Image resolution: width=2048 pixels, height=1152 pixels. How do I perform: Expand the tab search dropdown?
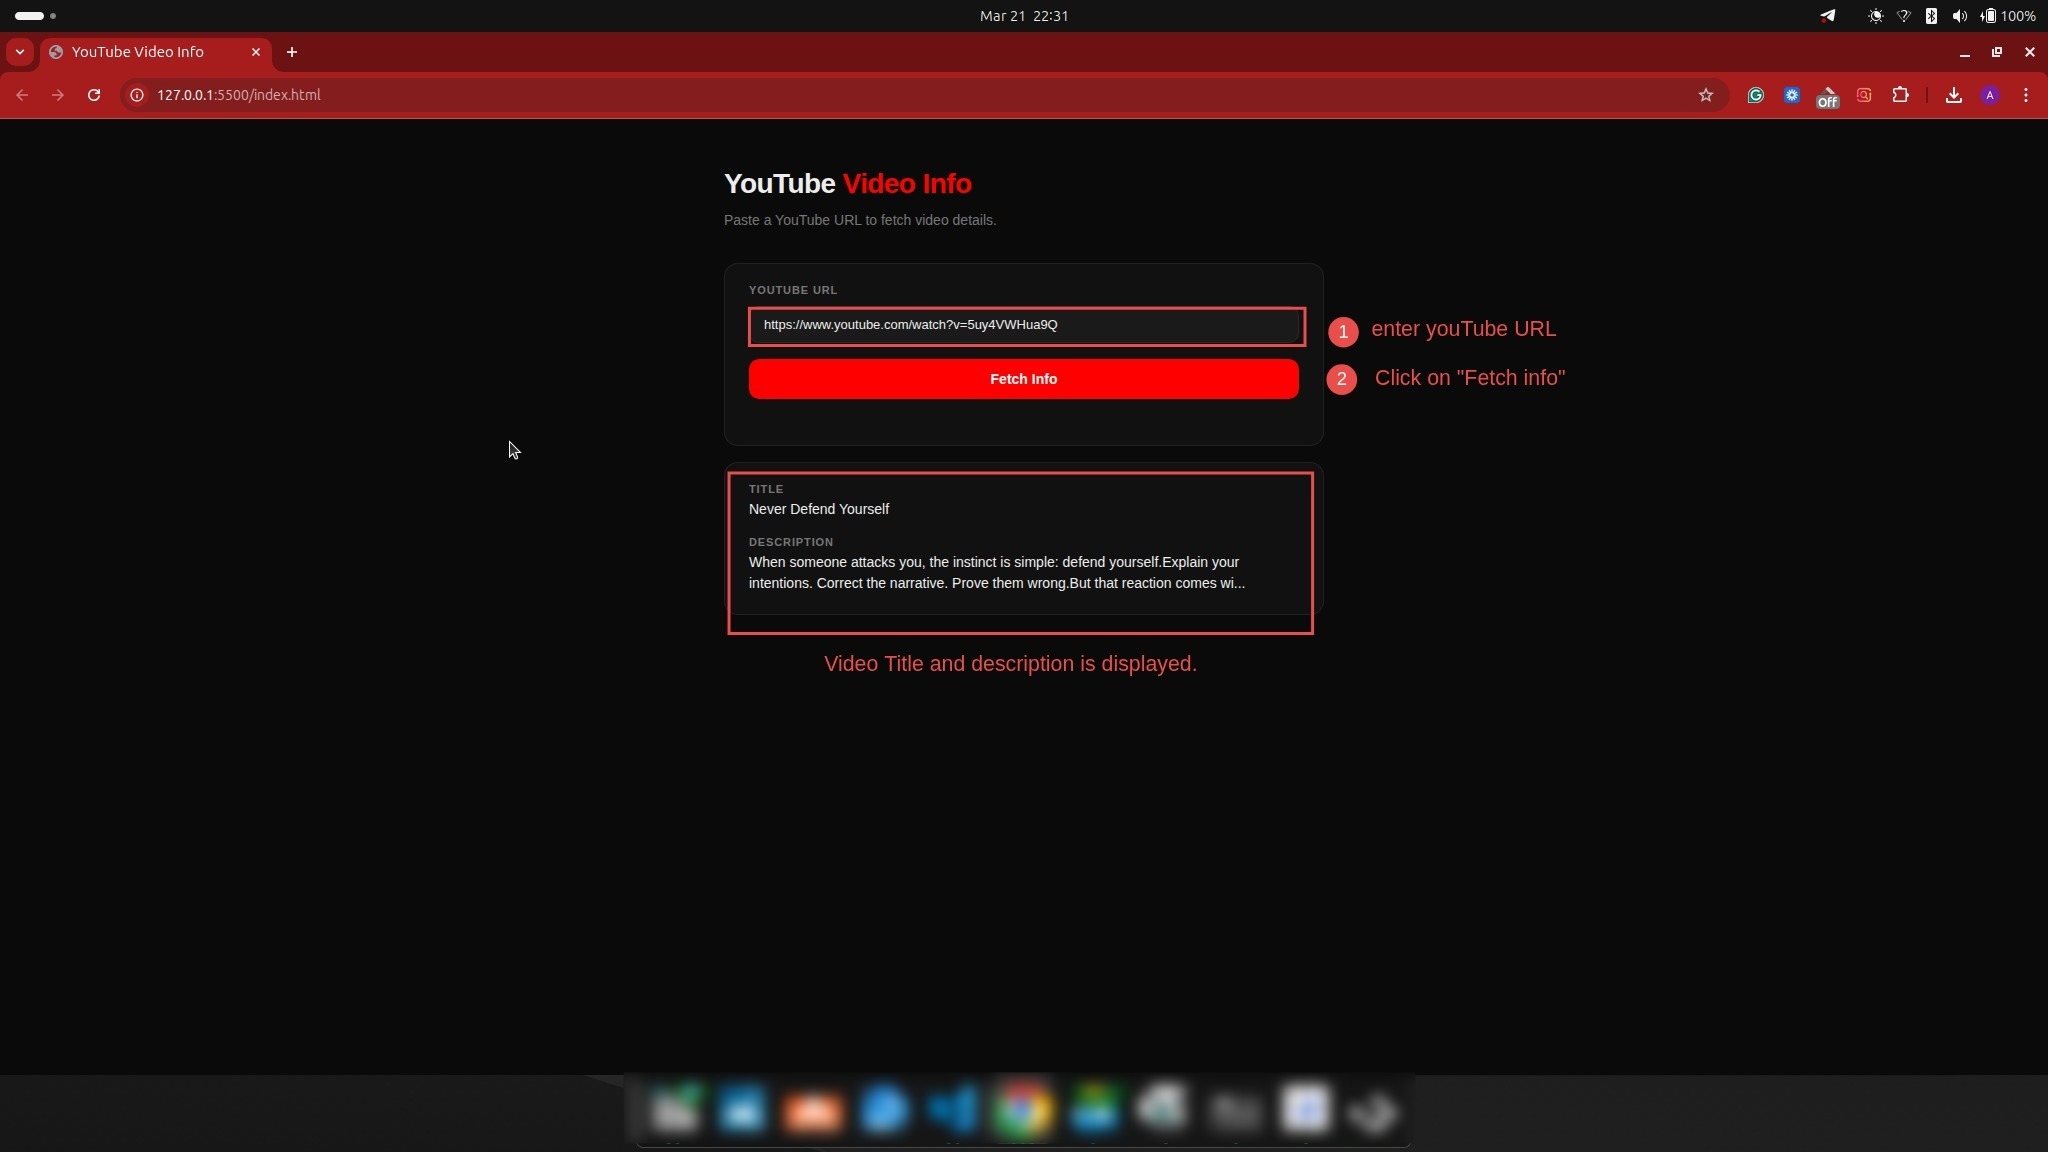click(20, 52)
